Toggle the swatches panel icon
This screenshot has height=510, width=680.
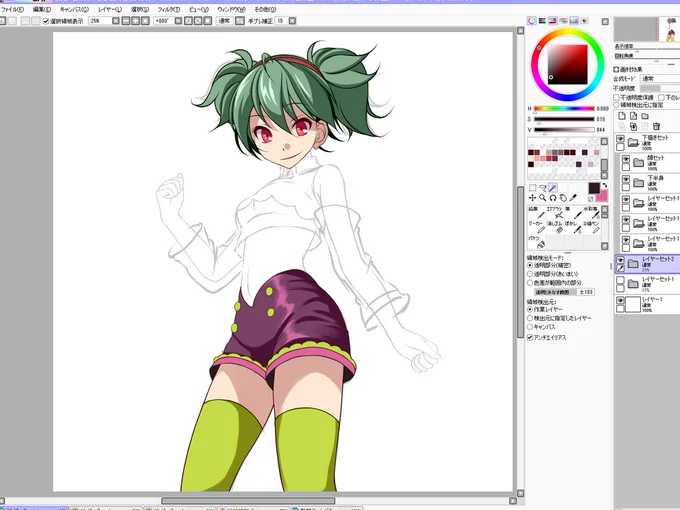(574, 21)
